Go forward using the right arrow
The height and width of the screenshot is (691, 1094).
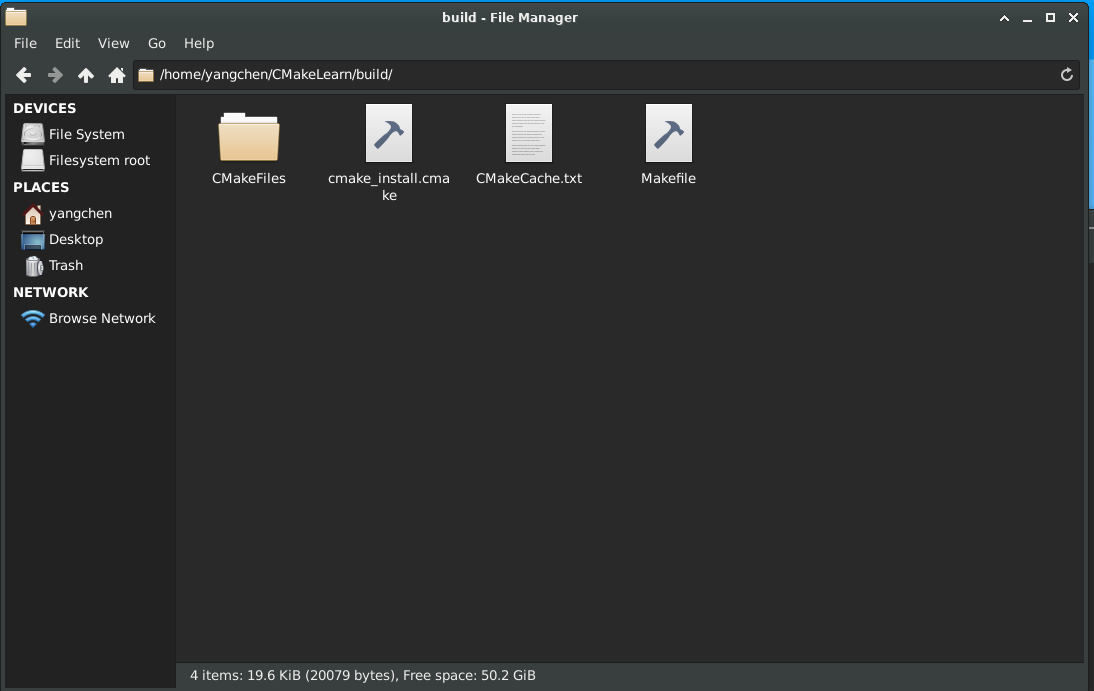point(55,75)
